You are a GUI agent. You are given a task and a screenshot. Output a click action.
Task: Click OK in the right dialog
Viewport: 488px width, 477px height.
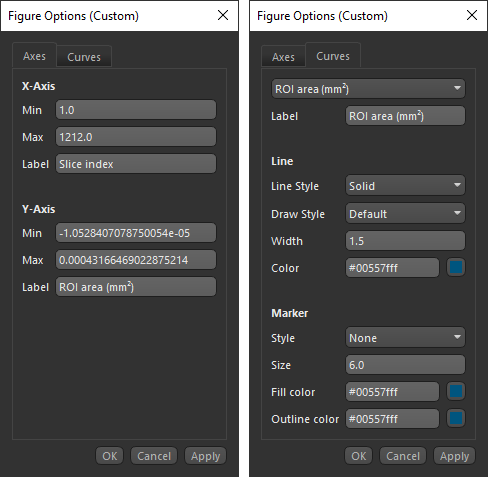click(x=359, y=456)
